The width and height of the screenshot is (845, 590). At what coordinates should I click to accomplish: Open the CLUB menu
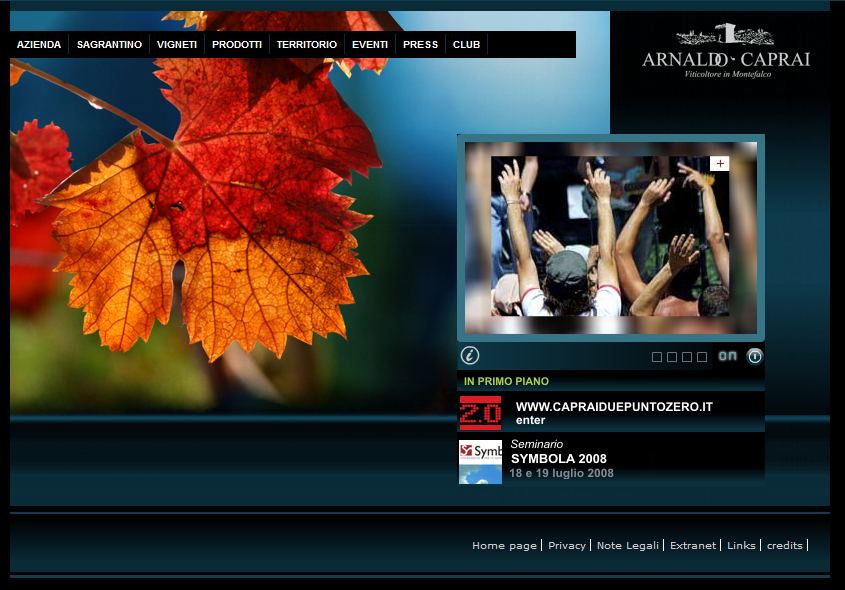point(466,45)
